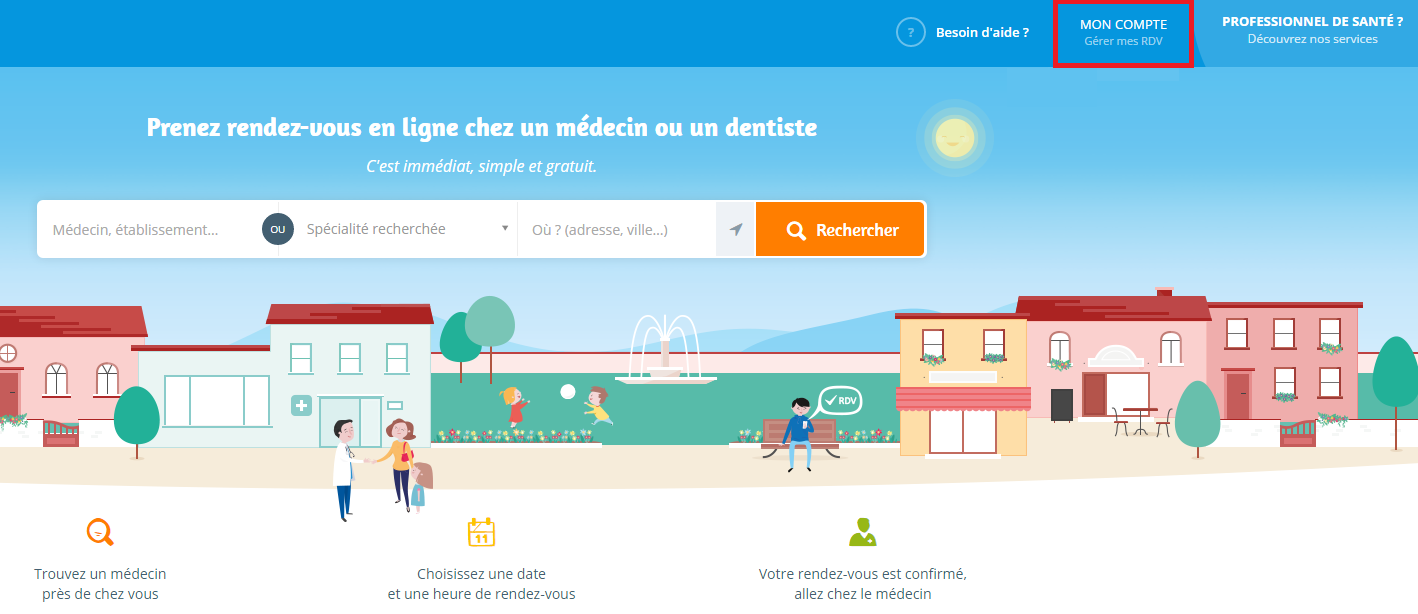
Task: Click the help question mark icon
Action: pyautogui.click(x=910, y=33)
